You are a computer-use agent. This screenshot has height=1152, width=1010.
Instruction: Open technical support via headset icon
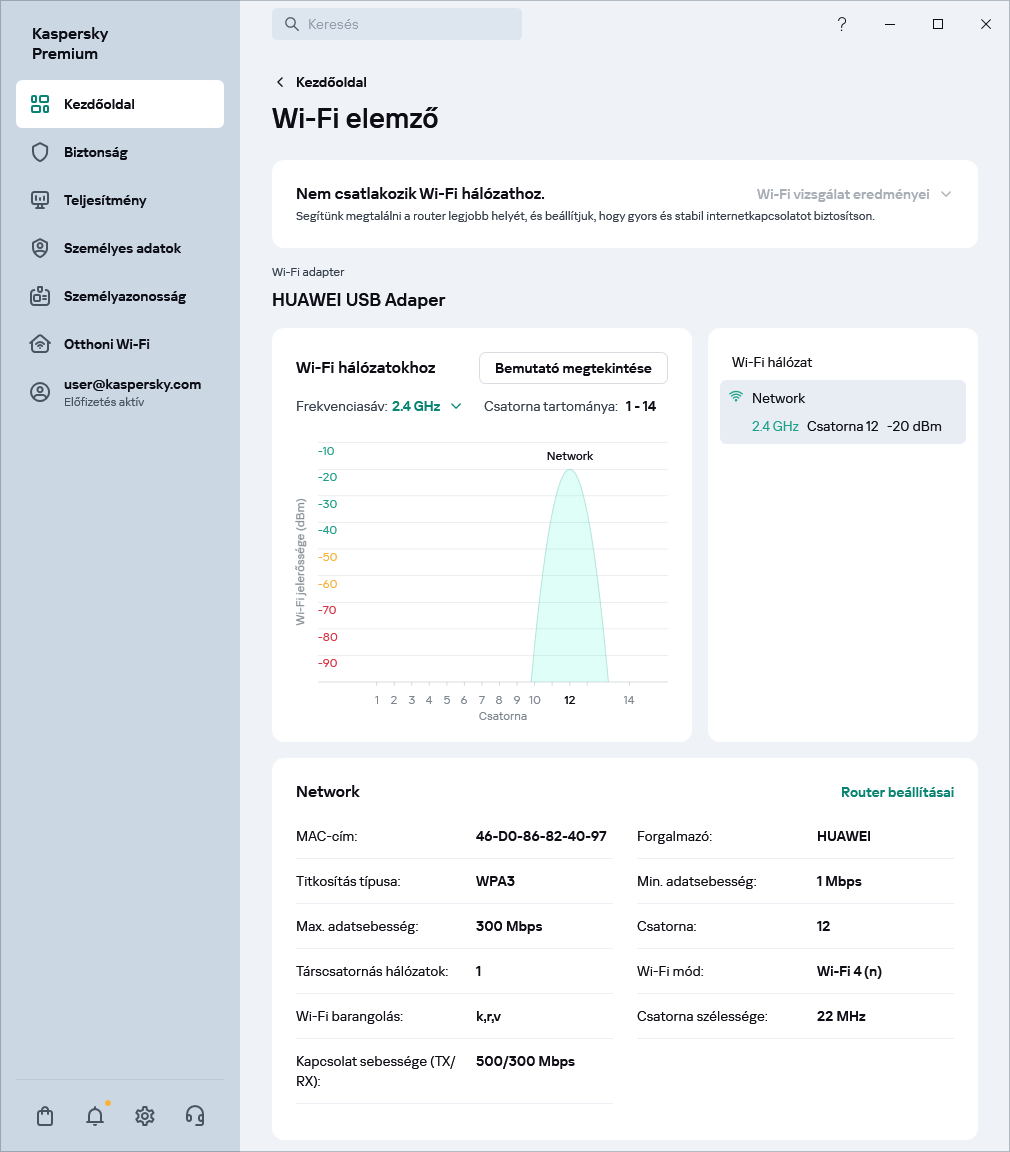(x=194, y=1116)
